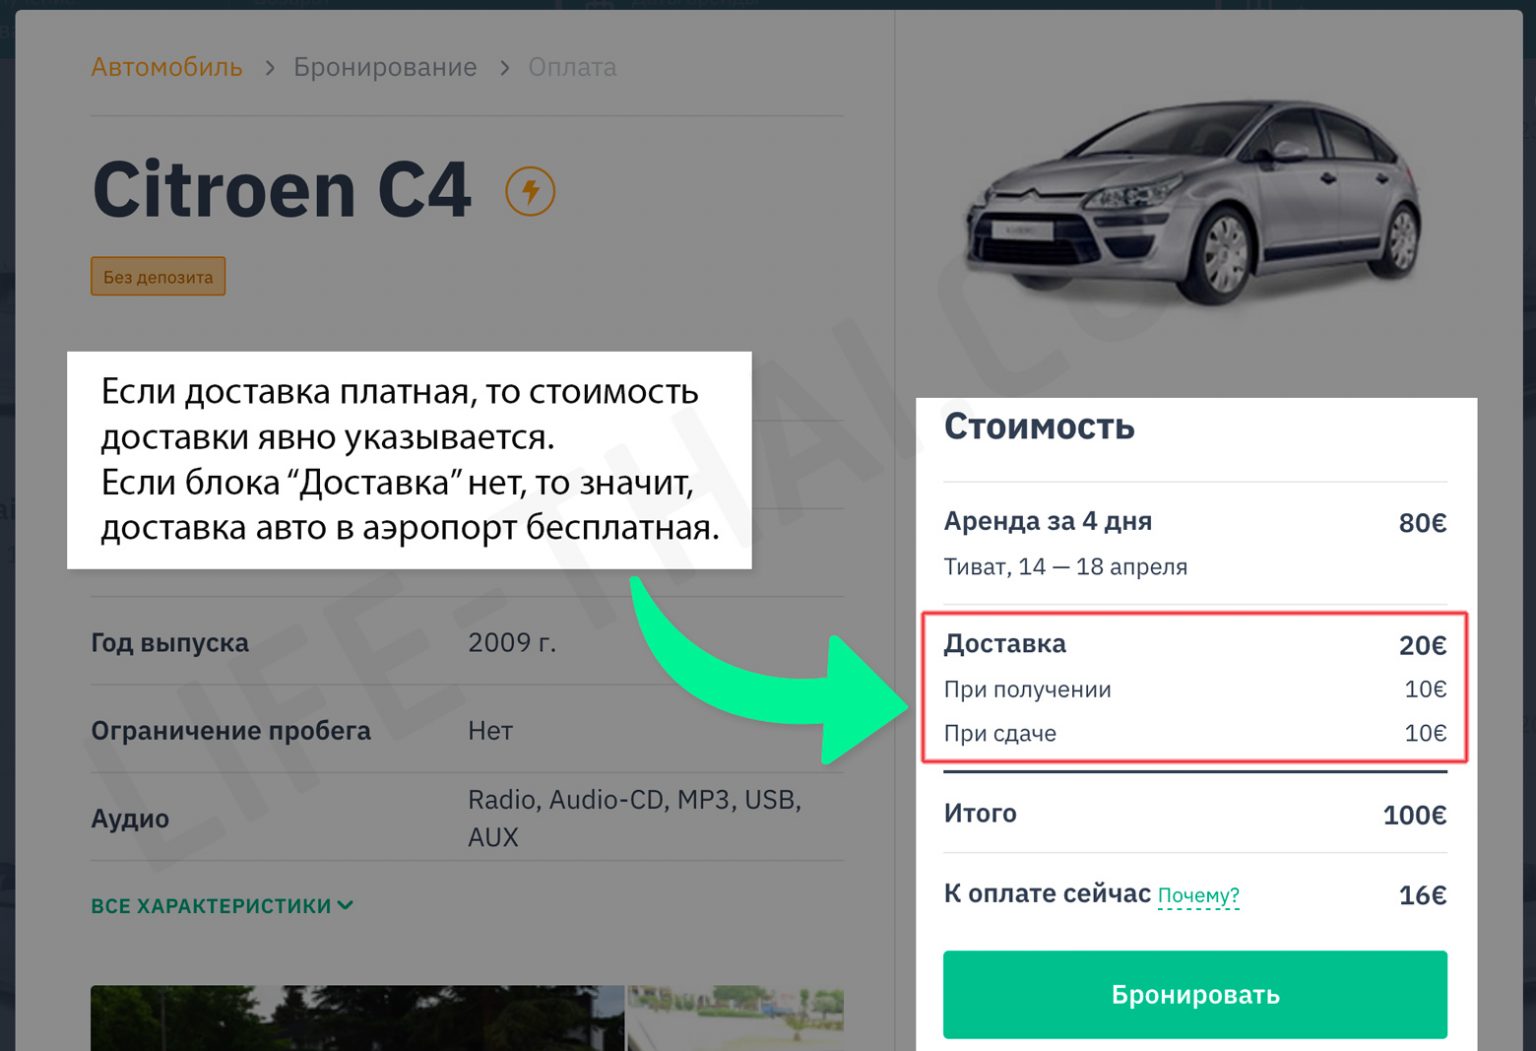The width and height of the screenshot is (1536, 1051).
Task: Click the Citroen C4 car image
Action: (1194, 203)
